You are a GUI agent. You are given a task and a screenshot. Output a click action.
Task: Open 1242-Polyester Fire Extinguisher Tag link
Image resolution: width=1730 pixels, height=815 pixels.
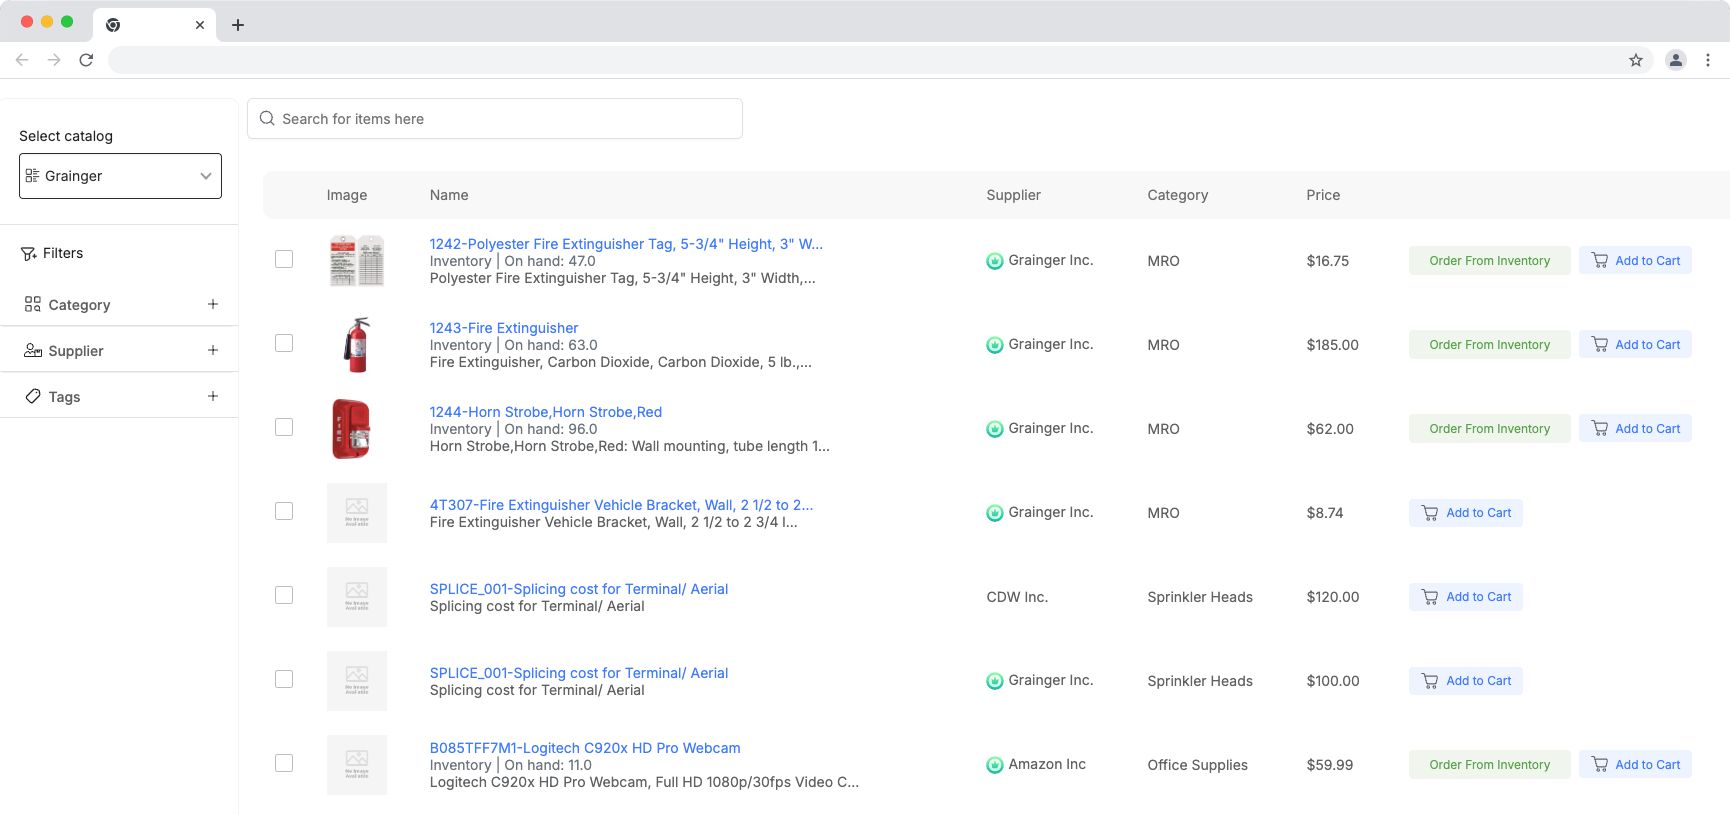[x=626, y=244]
